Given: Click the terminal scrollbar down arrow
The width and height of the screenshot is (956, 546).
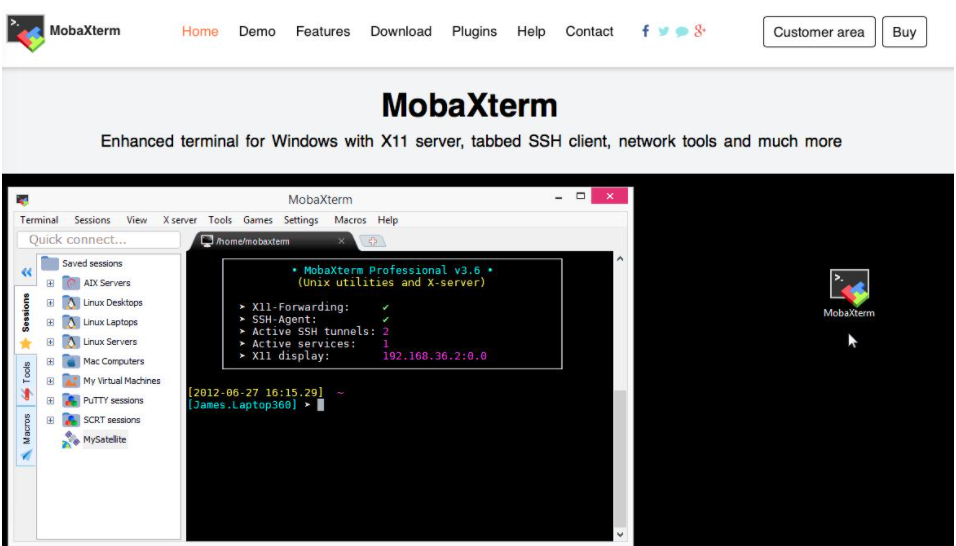Looking at the screenshot, I should coord(620,534).
